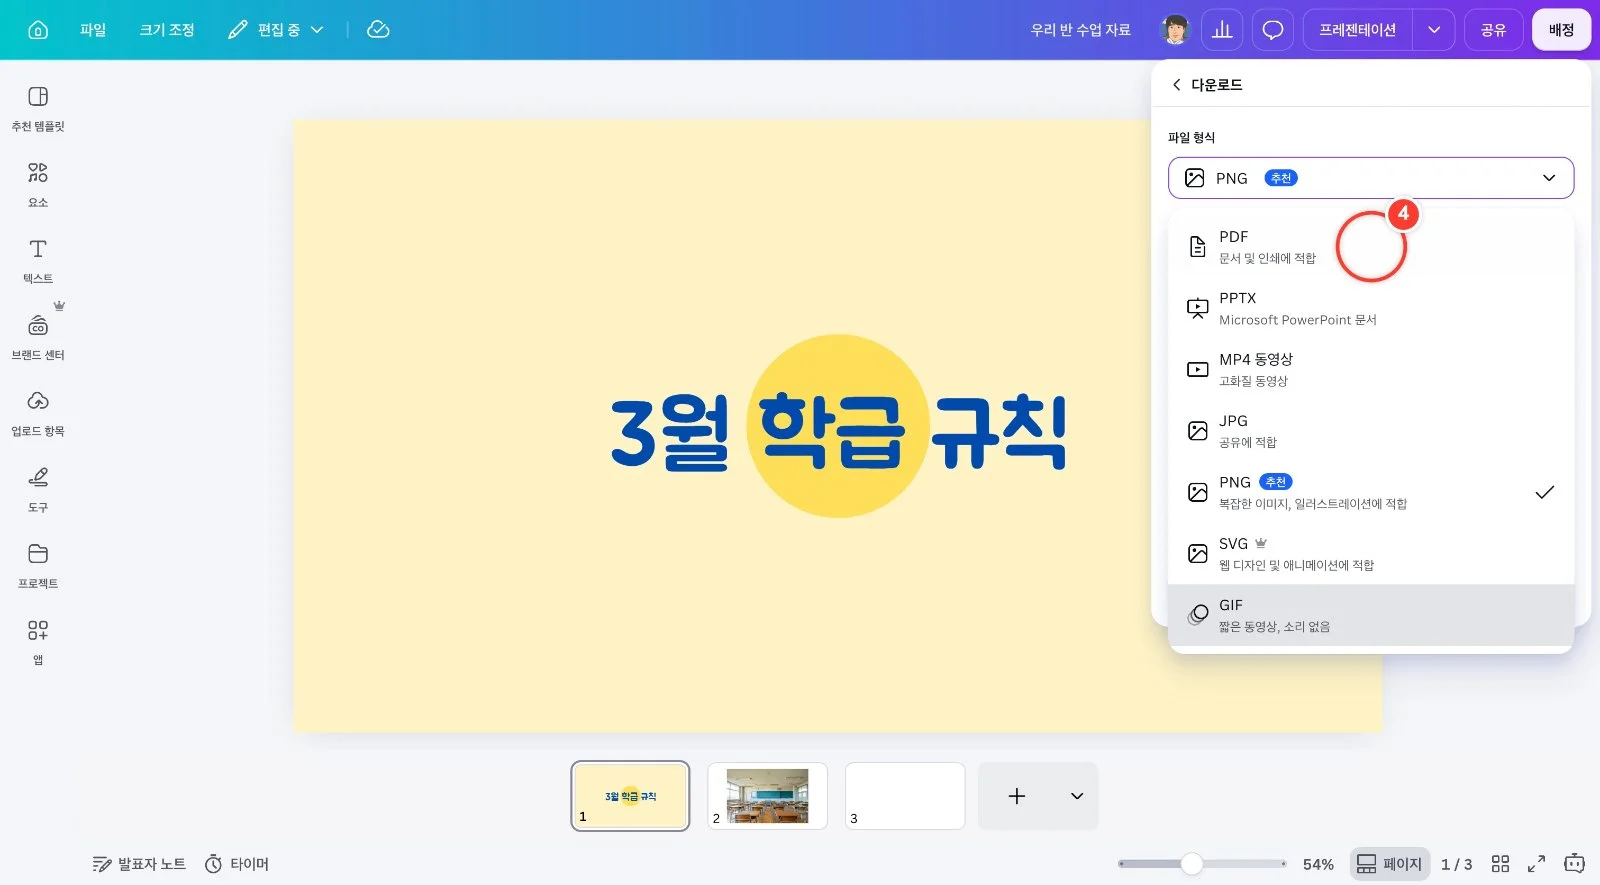
Task: Open the 브랜드 센터 panel
Action: coord(38,338)
